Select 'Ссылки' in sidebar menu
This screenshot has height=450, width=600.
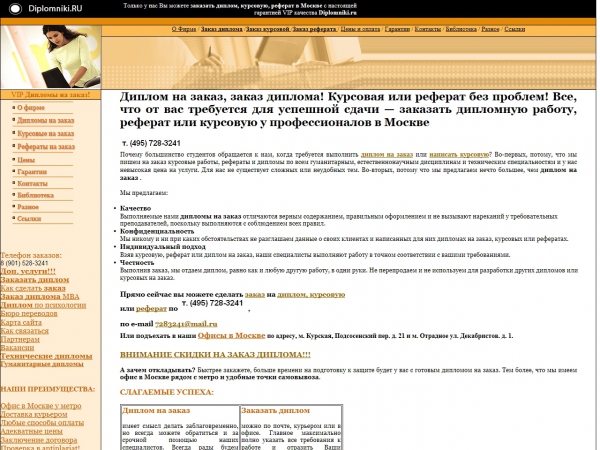[29, 219]
